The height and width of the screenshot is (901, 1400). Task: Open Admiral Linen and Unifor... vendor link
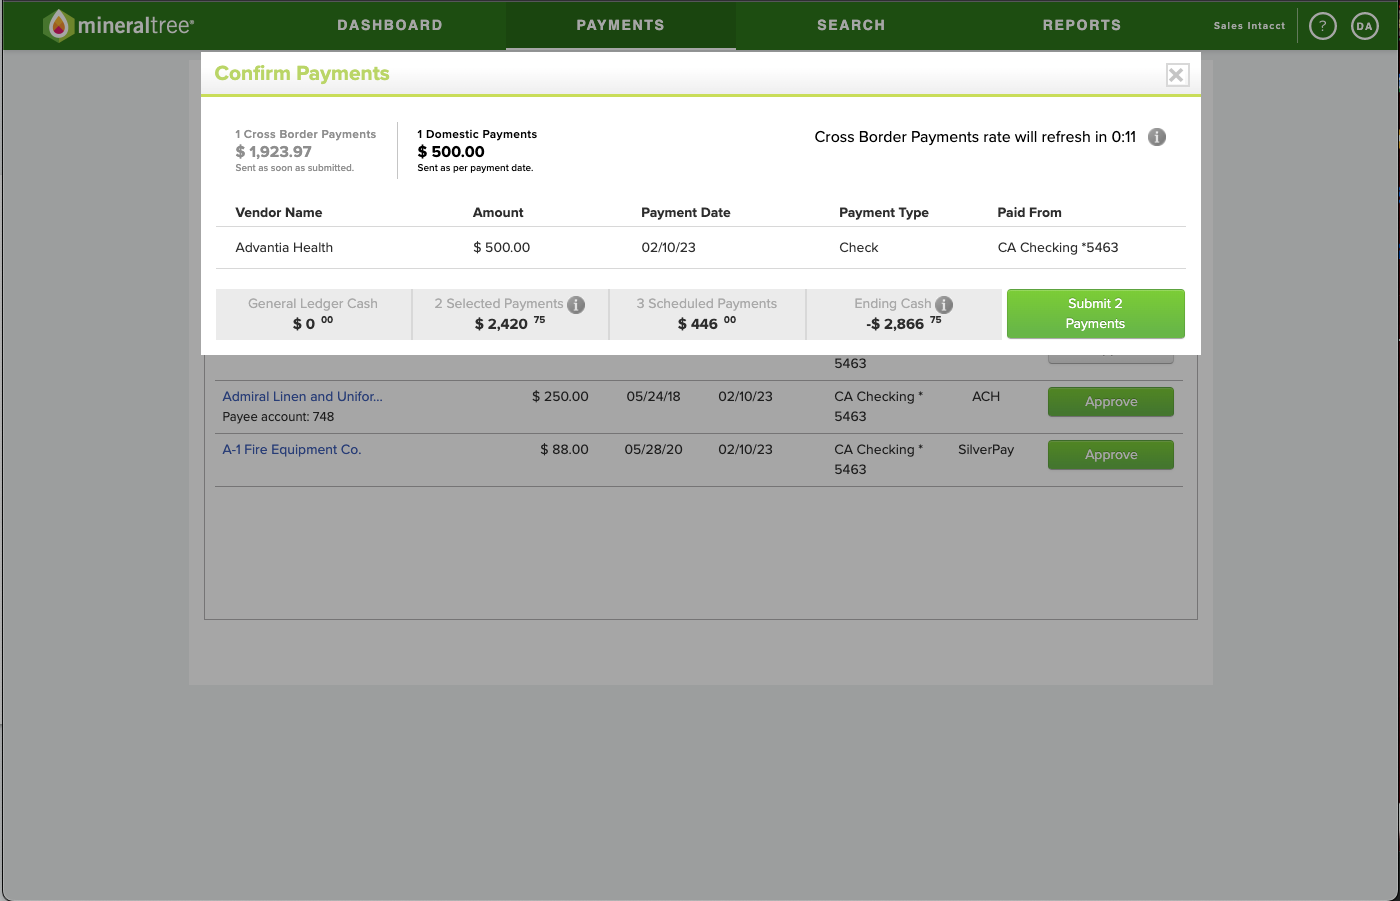coord(302,397)
